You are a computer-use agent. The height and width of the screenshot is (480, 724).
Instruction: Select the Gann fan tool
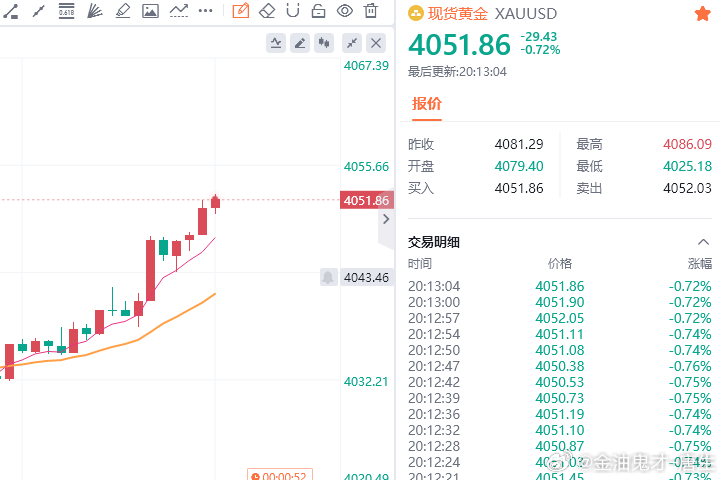[95, 11]
